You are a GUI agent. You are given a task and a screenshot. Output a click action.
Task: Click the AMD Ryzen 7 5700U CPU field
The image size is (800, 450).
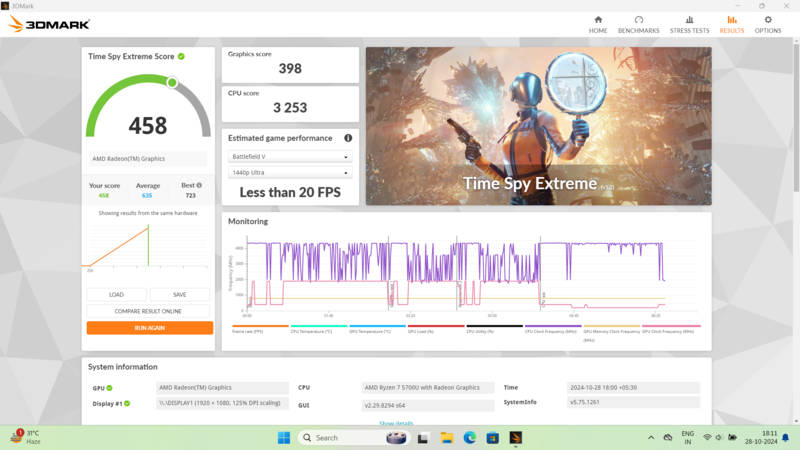[x=428, y=388]
